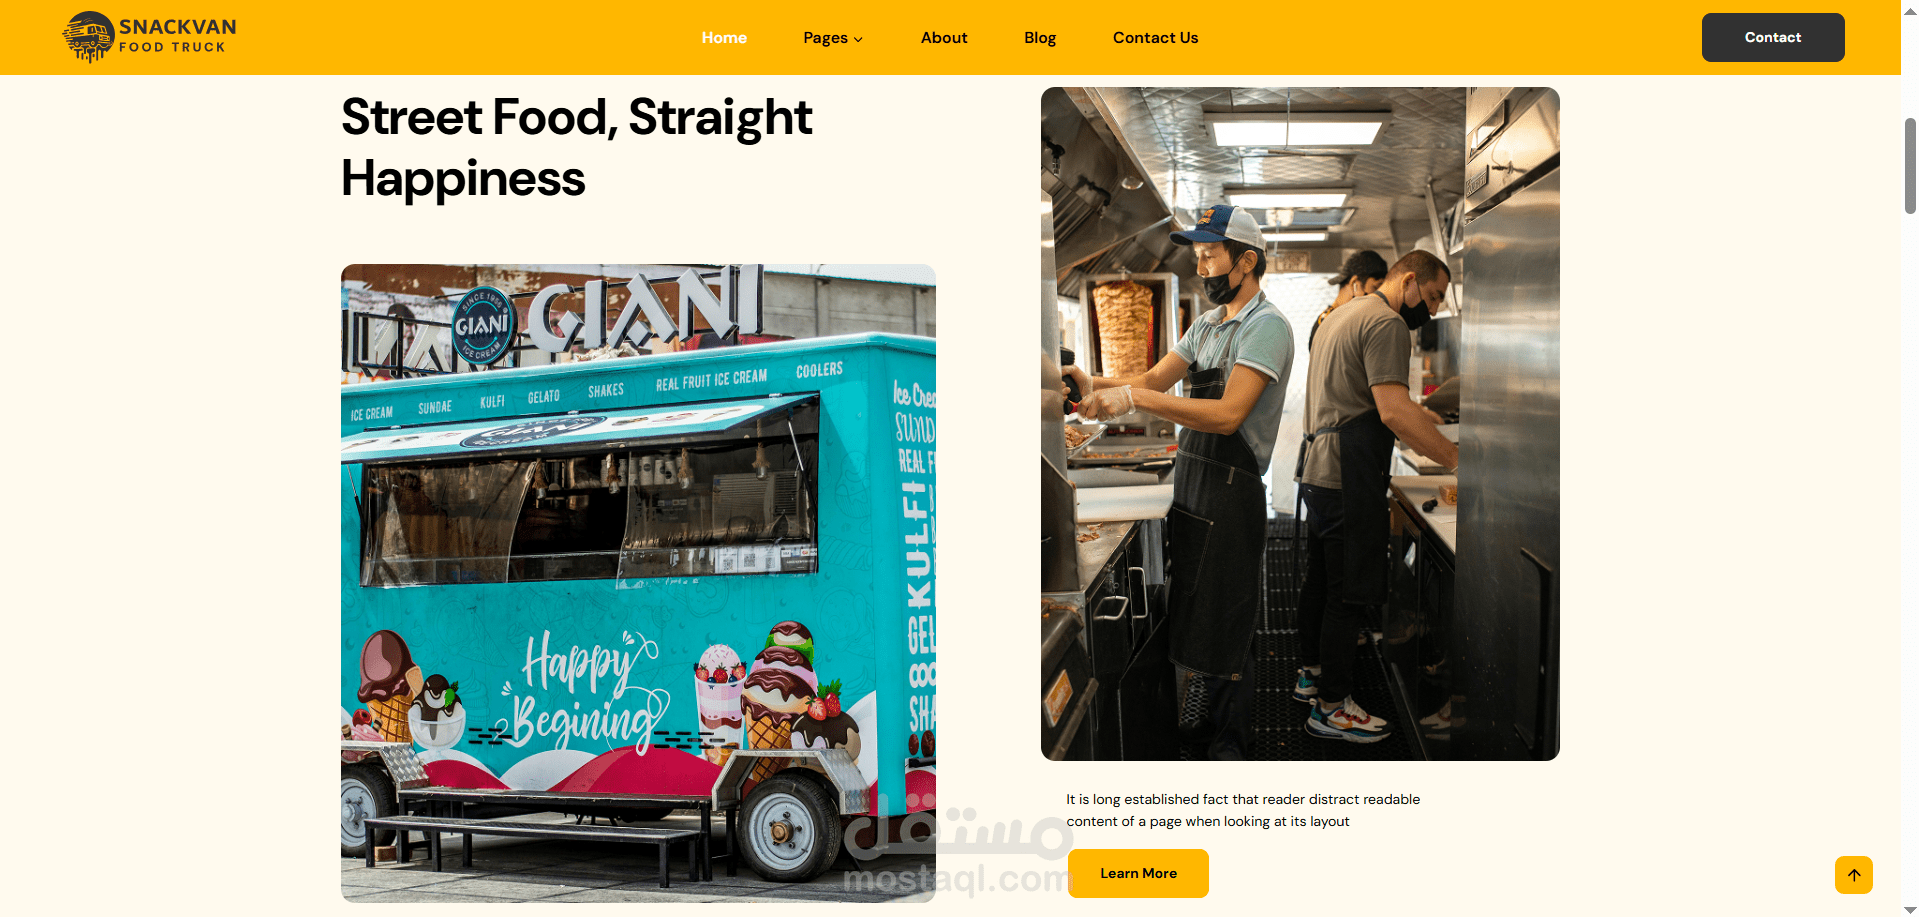This screenshot has height=917, width=1919.
Task: Click the Giani ice cream truck photo
Action: click(638, 583)
